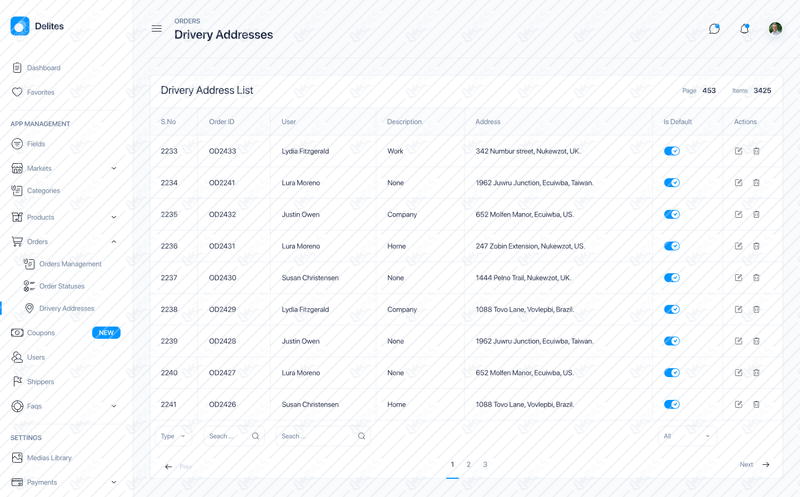Open Dashboard in the sidebar
Image resolution: width=800 pixels, height=497 pixels.
point(36,68)
